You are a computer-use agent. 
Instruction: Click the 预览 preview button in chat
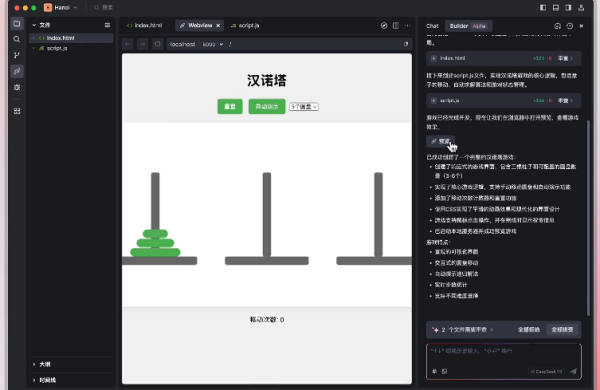click(440, 141)
